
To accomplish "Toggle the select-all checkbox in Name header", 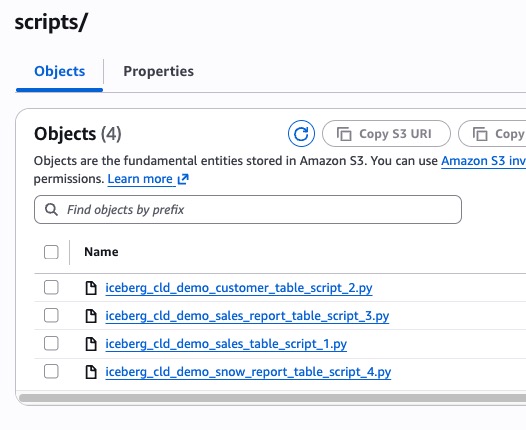I will 51,252.
